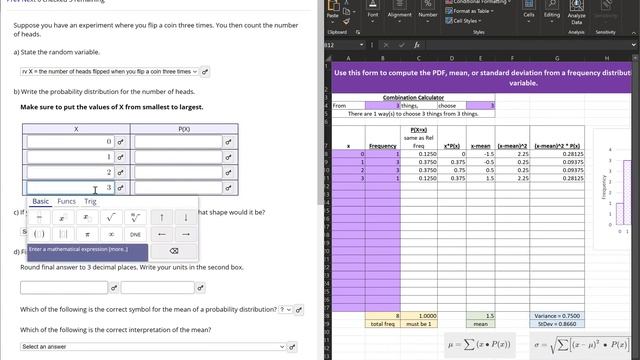The width and height of the screenshot is (640, 360).
Task: Switch to the Trig keypad tab
Action: coord(90,201)
